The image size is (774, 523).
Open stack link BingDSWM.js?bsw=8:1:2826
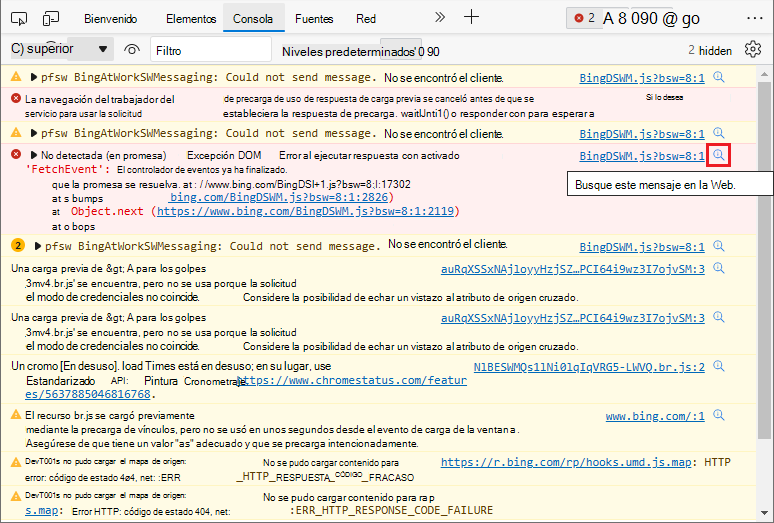[279, 197]
